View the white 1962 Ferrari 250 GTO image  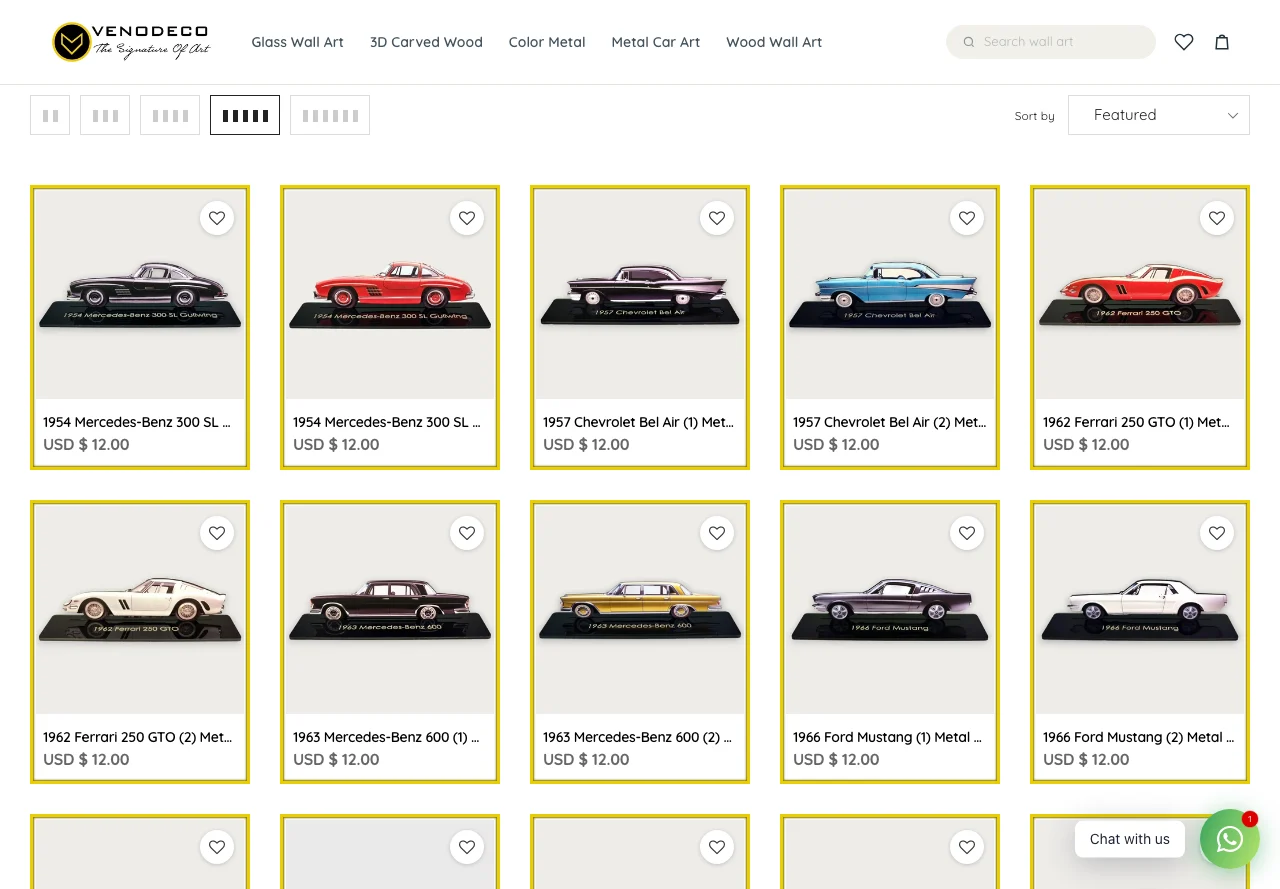140,610
